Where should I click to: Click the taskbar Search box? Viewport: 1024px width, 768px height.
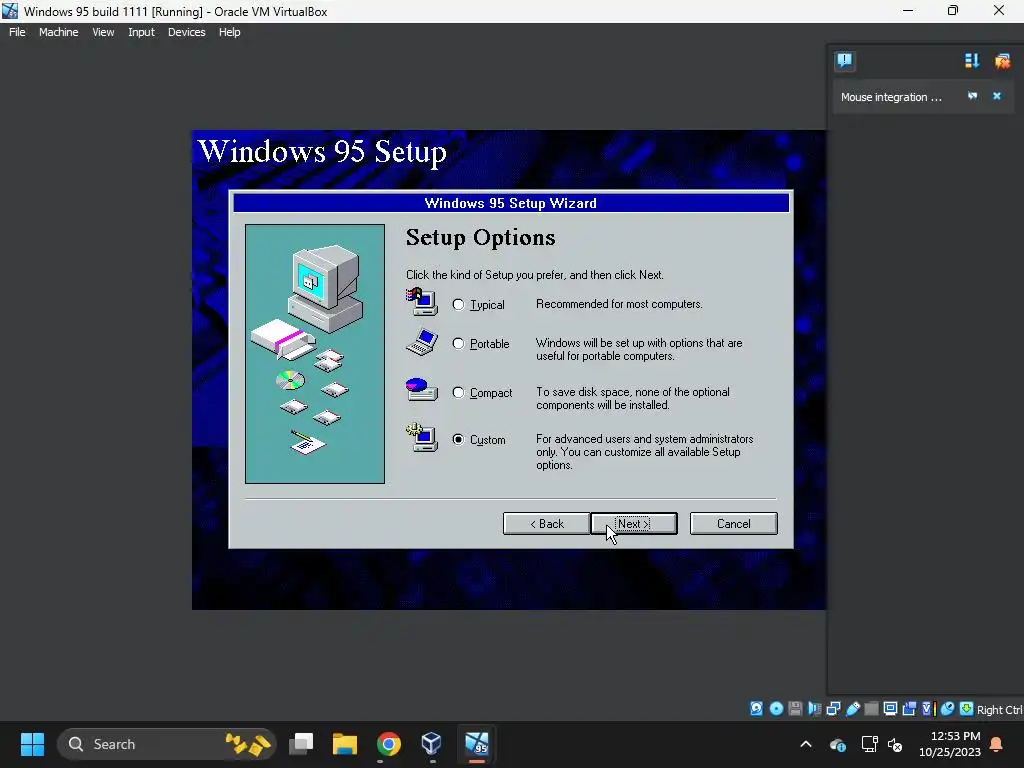click(167, 744)
